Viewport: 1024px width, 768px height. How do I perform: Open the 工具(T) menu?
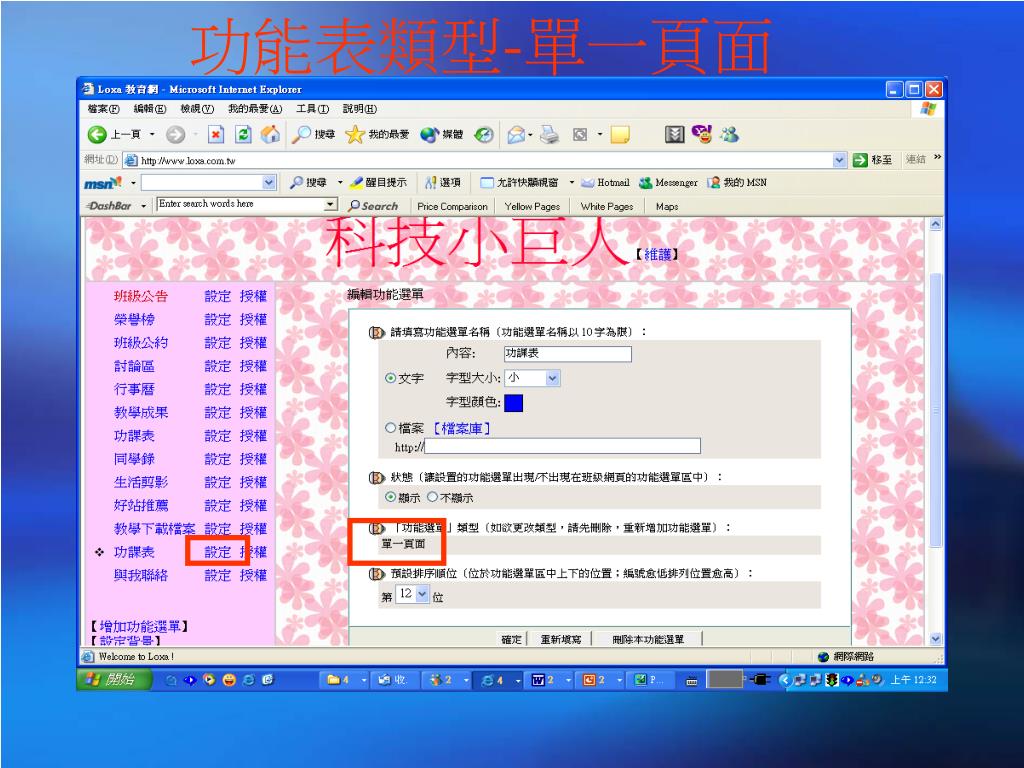(x=312, y=109)
